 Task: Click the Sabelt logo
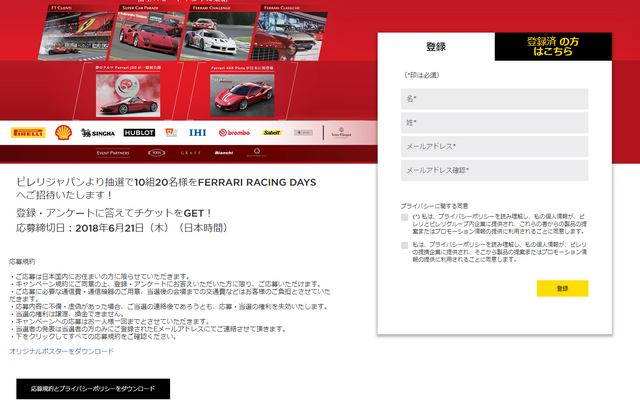point(272,133)
